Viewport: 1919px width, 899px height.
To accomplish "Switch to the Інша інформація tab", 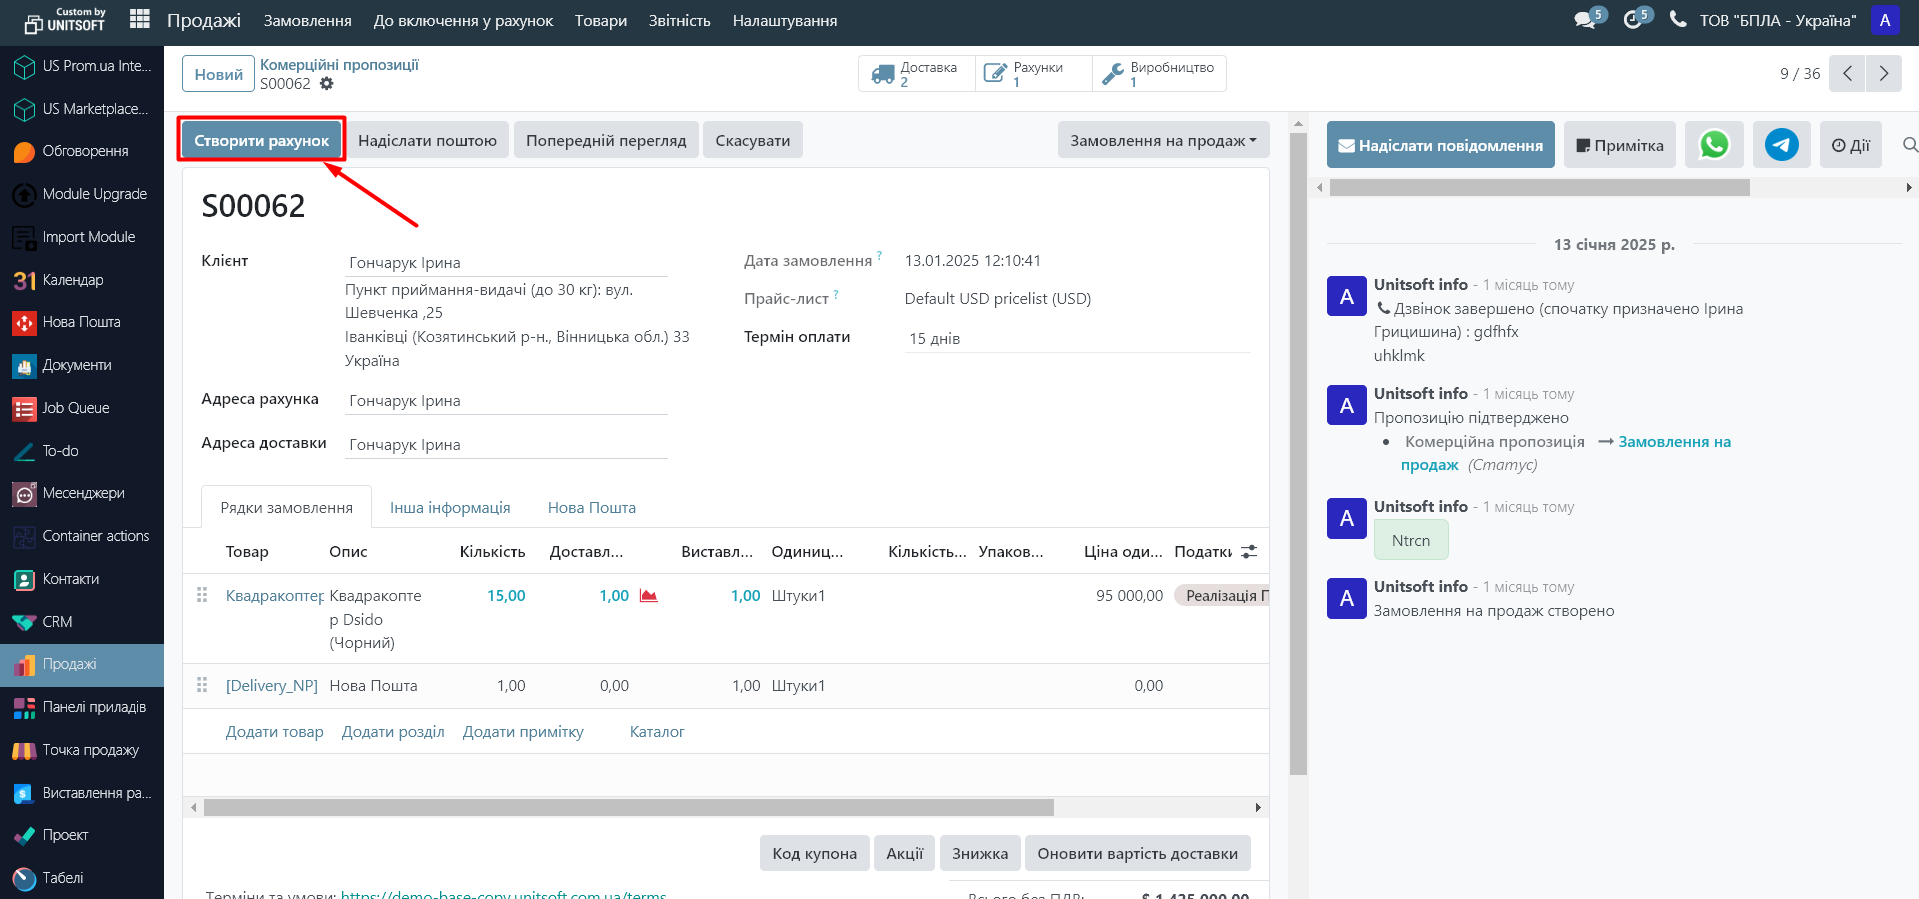I will (x=450, y=508).
